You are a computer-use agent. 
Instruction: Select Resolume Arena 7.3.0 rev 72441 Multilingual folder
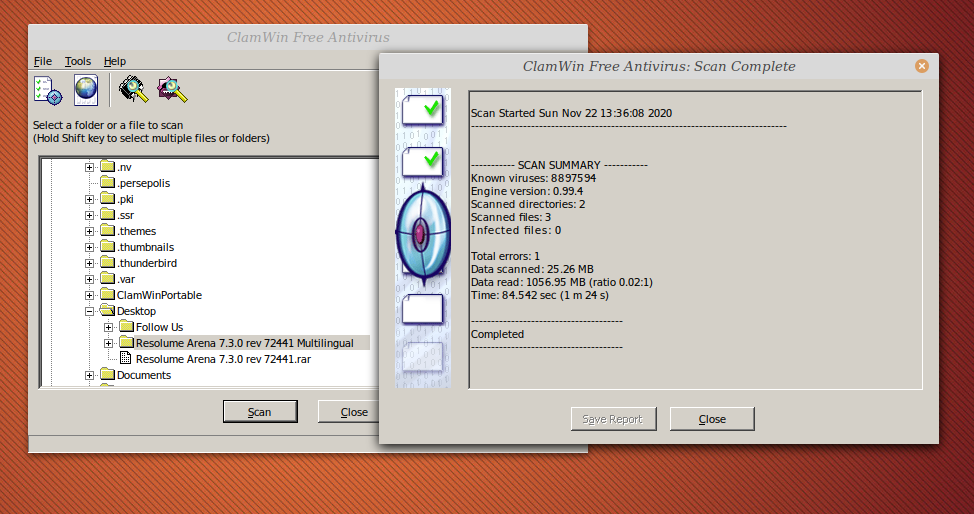[x=245, y=343]
